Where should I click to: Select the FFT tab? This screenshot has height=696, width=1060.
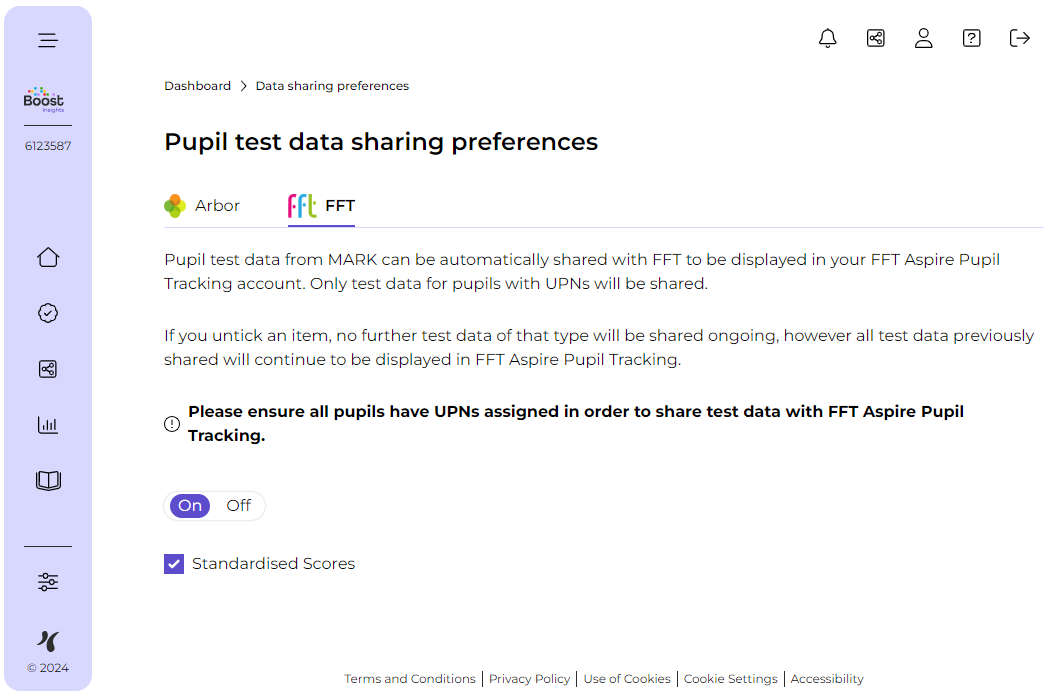[x=322, y=206]
